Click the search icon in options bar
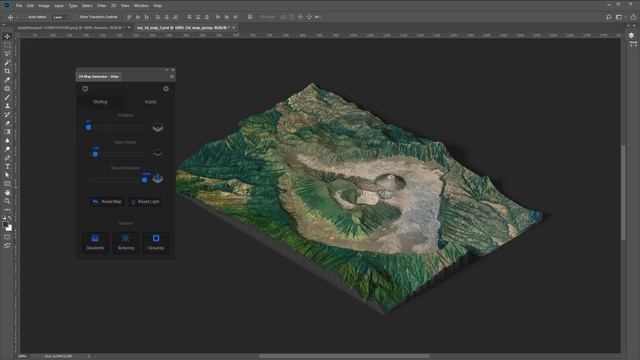The width and height of the screenshot is (640, 360). tap(609, 17)
